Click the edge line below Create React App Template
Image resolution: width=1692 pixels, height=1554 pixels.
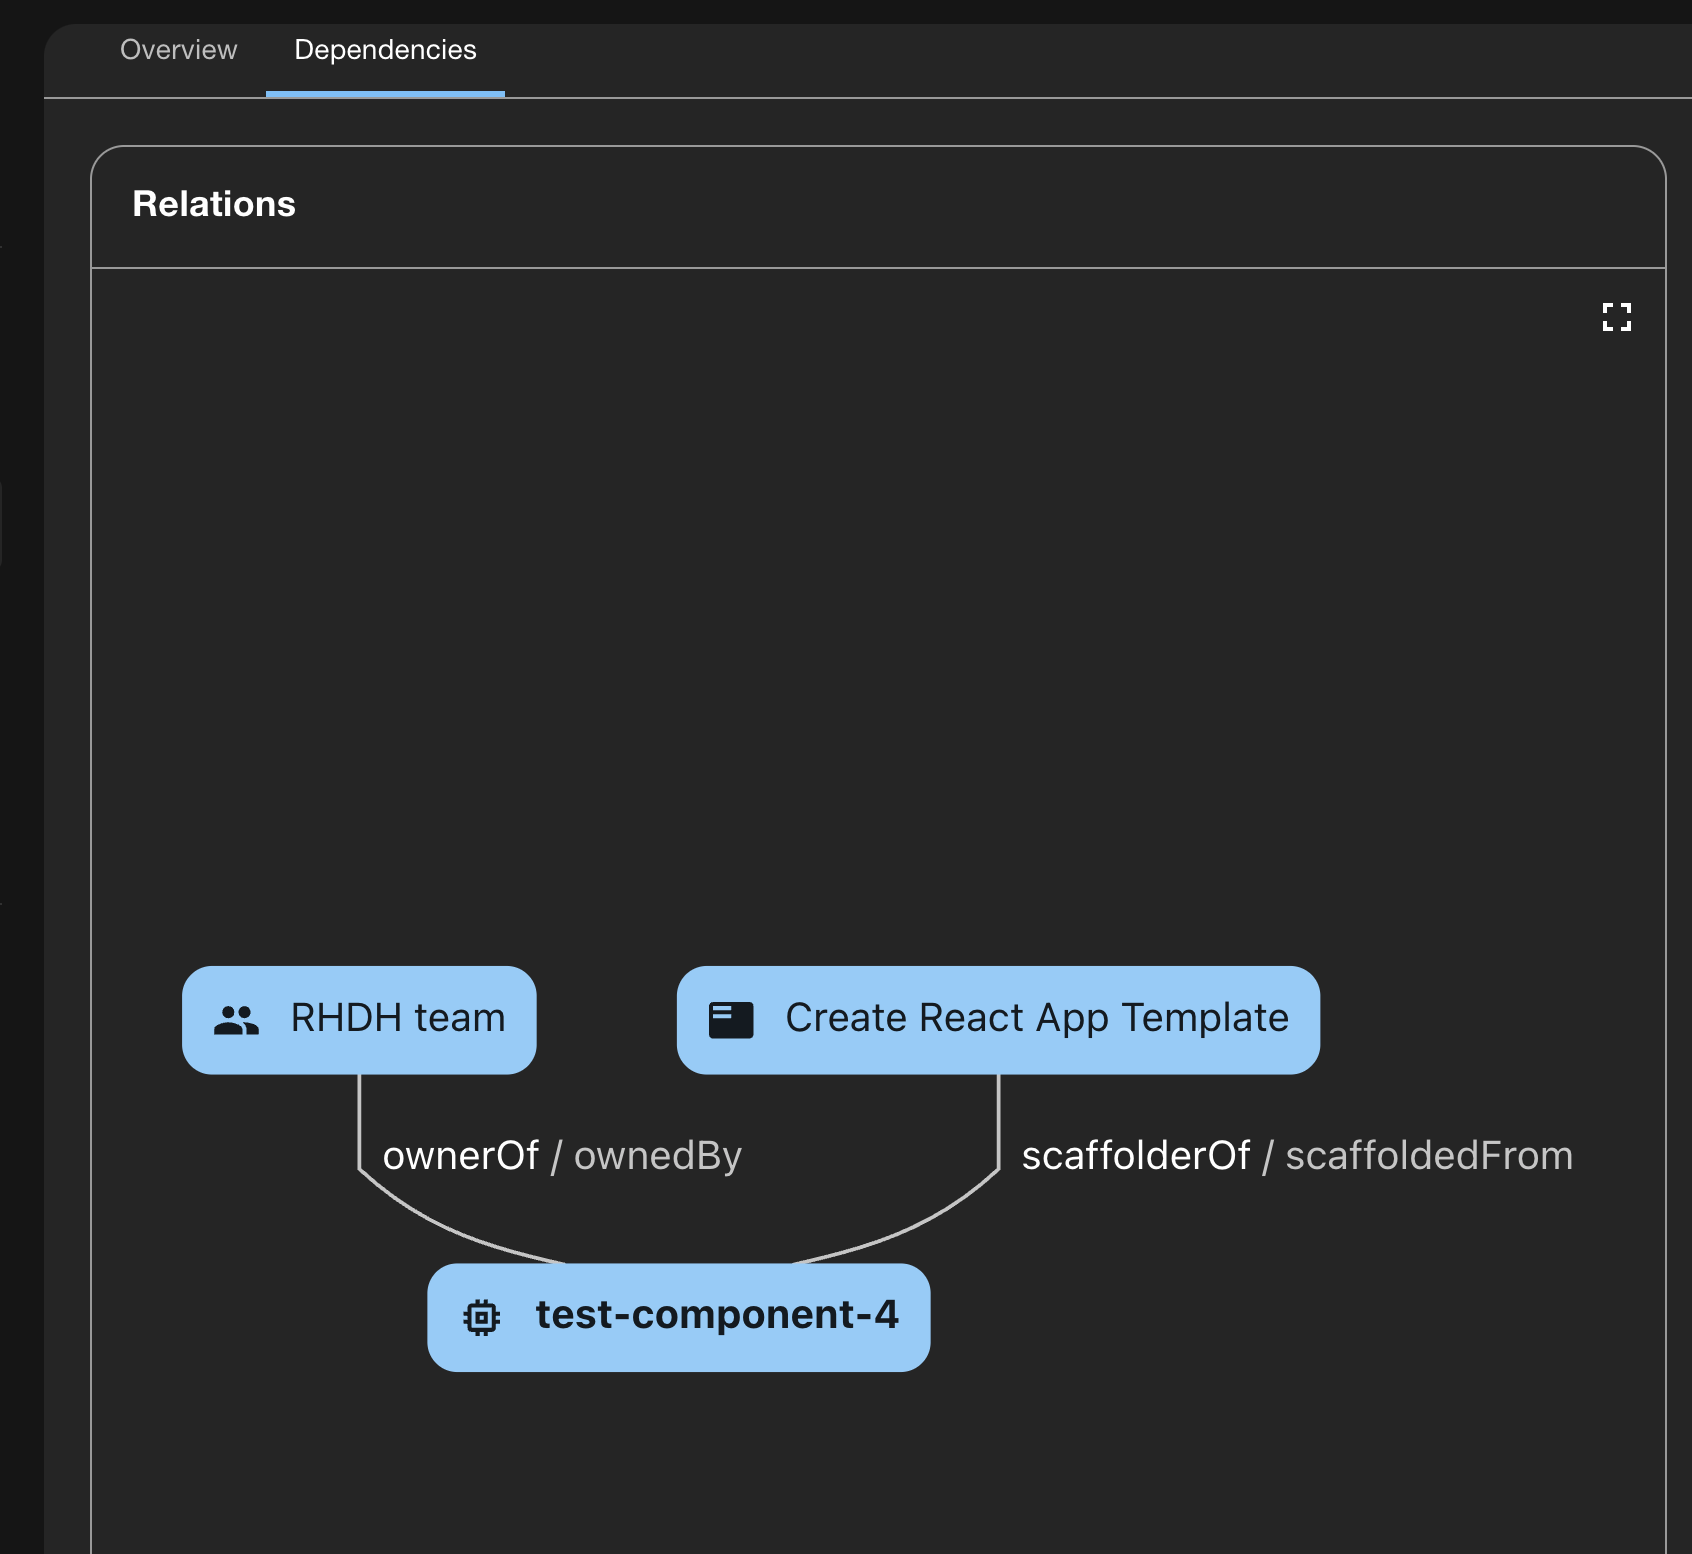click(998, 1120)
